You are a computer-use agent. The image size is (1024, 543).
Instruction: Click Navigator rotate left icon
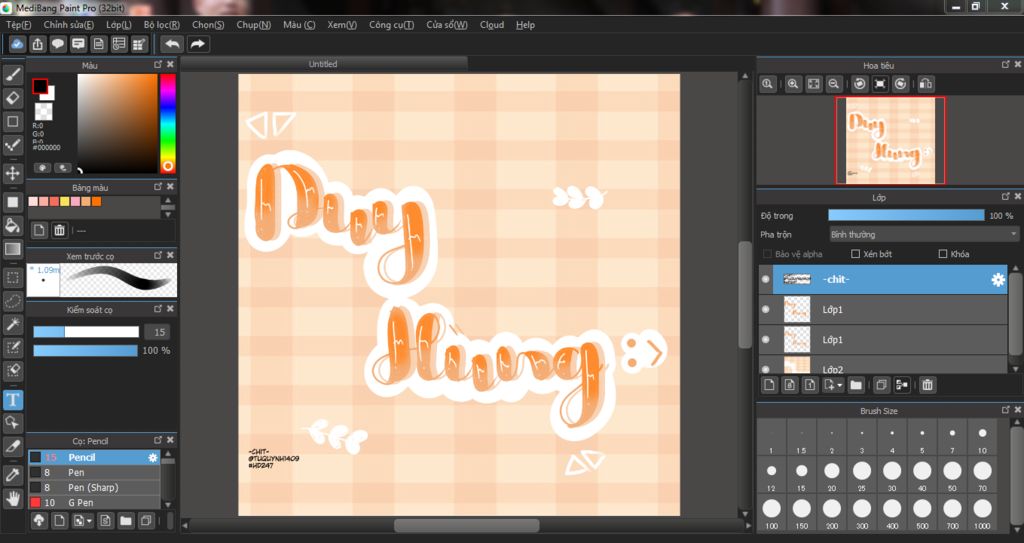pyautogui.click(x=860, y=84)
